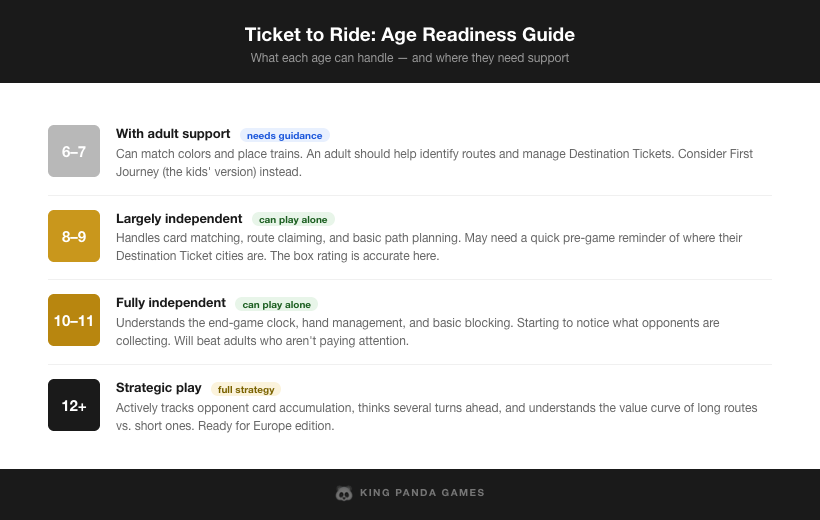Click the panda logo icon in footer
This screenshot has height=520, width=820.
(344, 493)
